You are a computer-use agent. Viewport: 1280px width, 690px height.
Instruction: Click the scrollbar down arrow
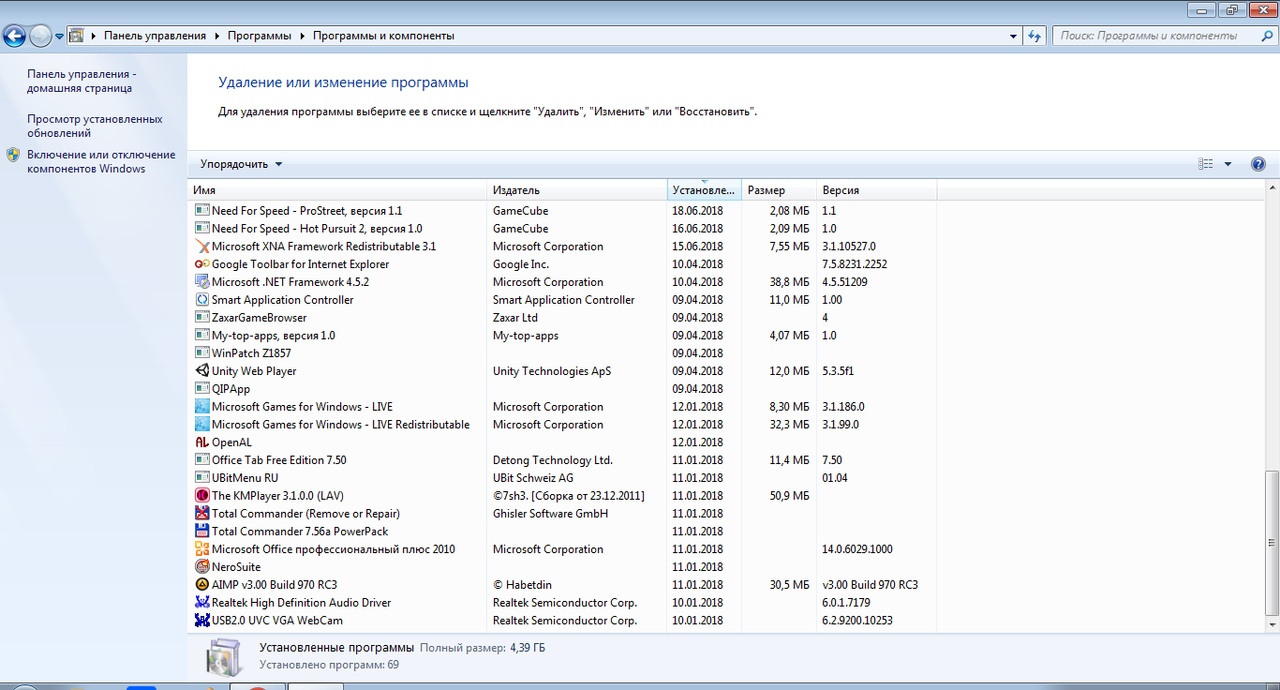(x=1271, y=625)
